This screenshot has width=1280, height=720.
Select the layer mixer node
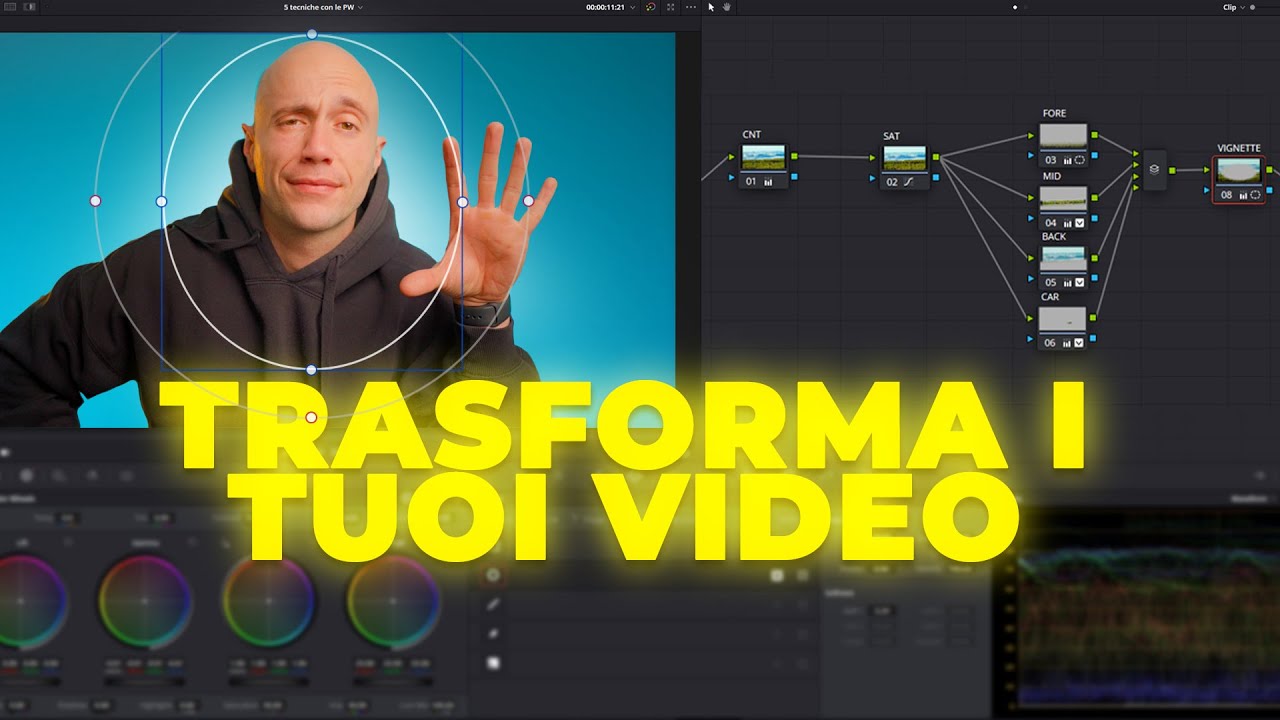(x=1154, y=169)
